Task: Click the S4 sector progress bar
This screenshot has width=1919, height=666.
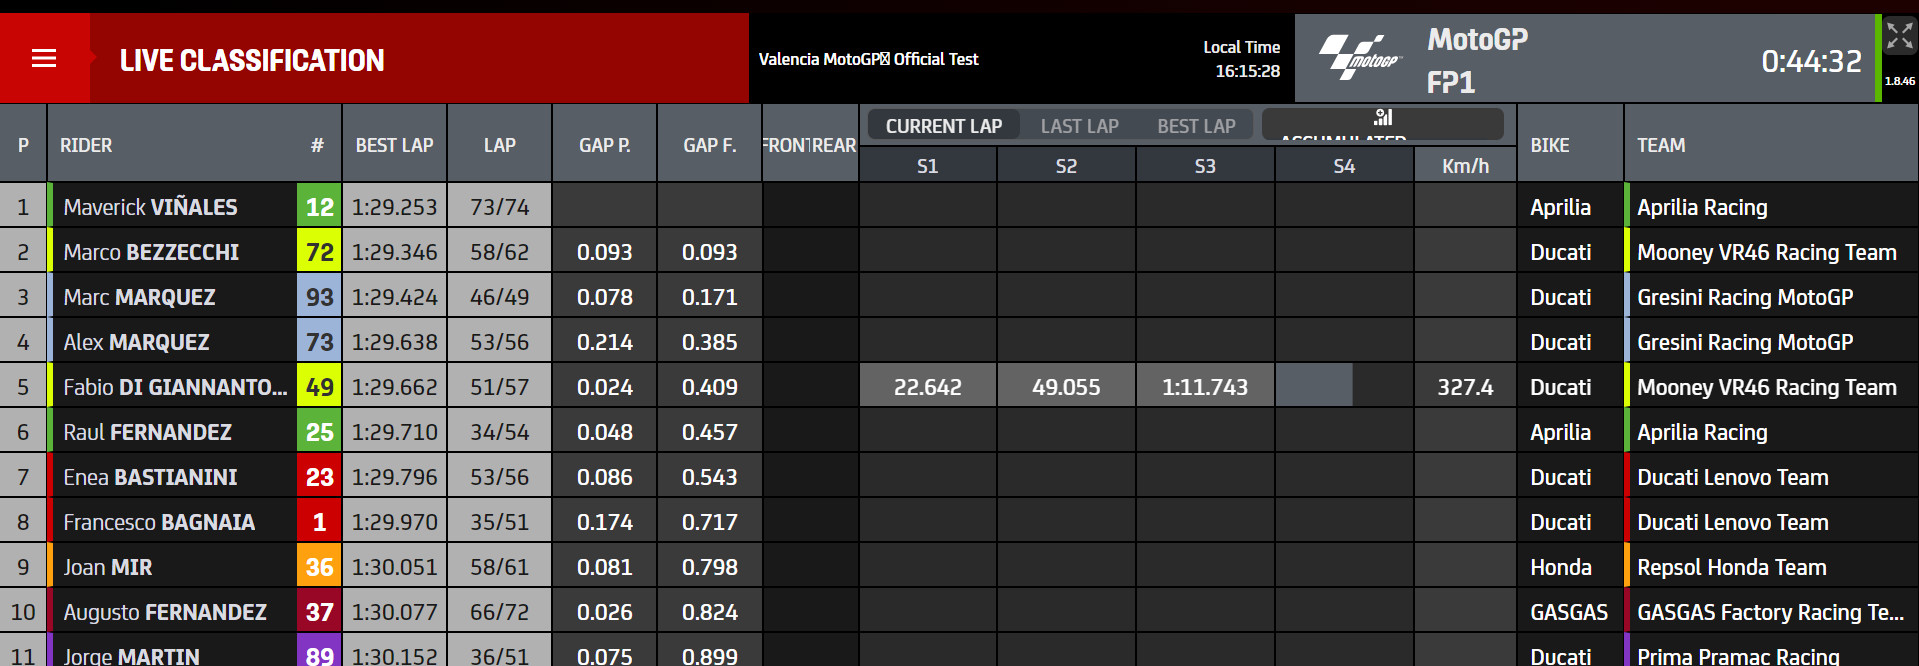Action: [1314, 386]
